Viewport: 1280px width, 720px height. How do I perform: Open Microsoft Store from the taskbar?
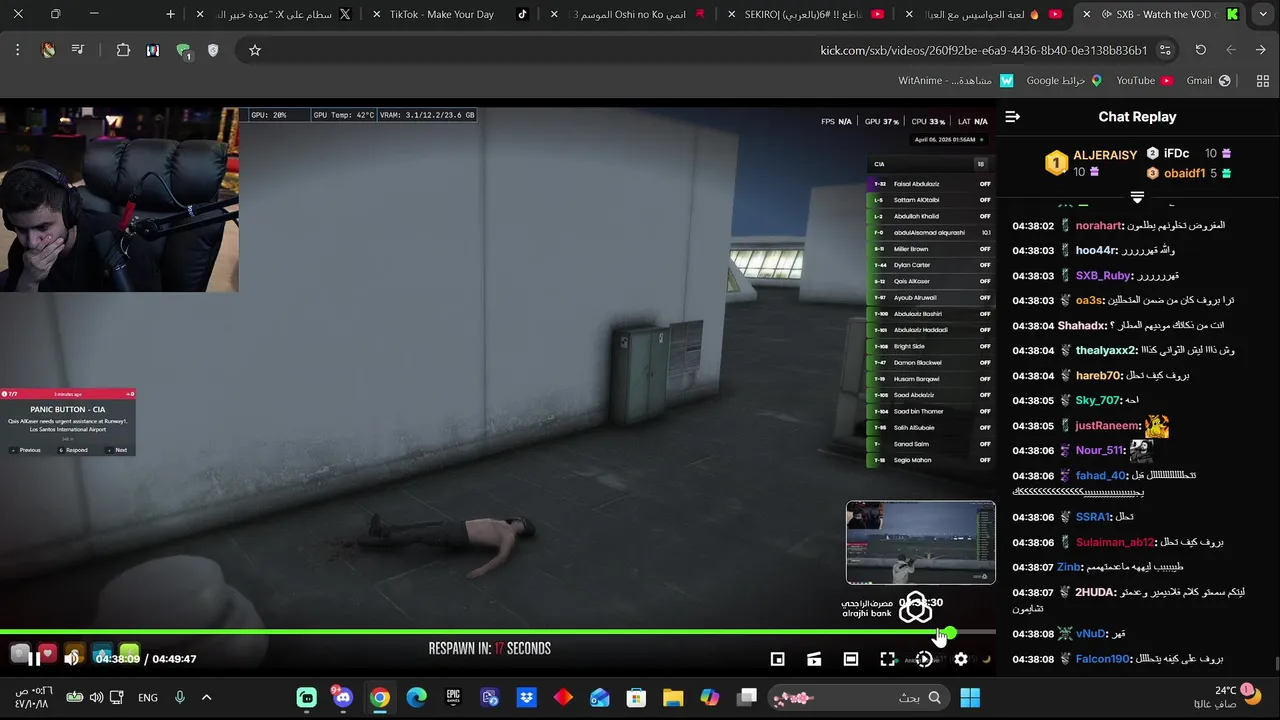click(x=636, y=697)
